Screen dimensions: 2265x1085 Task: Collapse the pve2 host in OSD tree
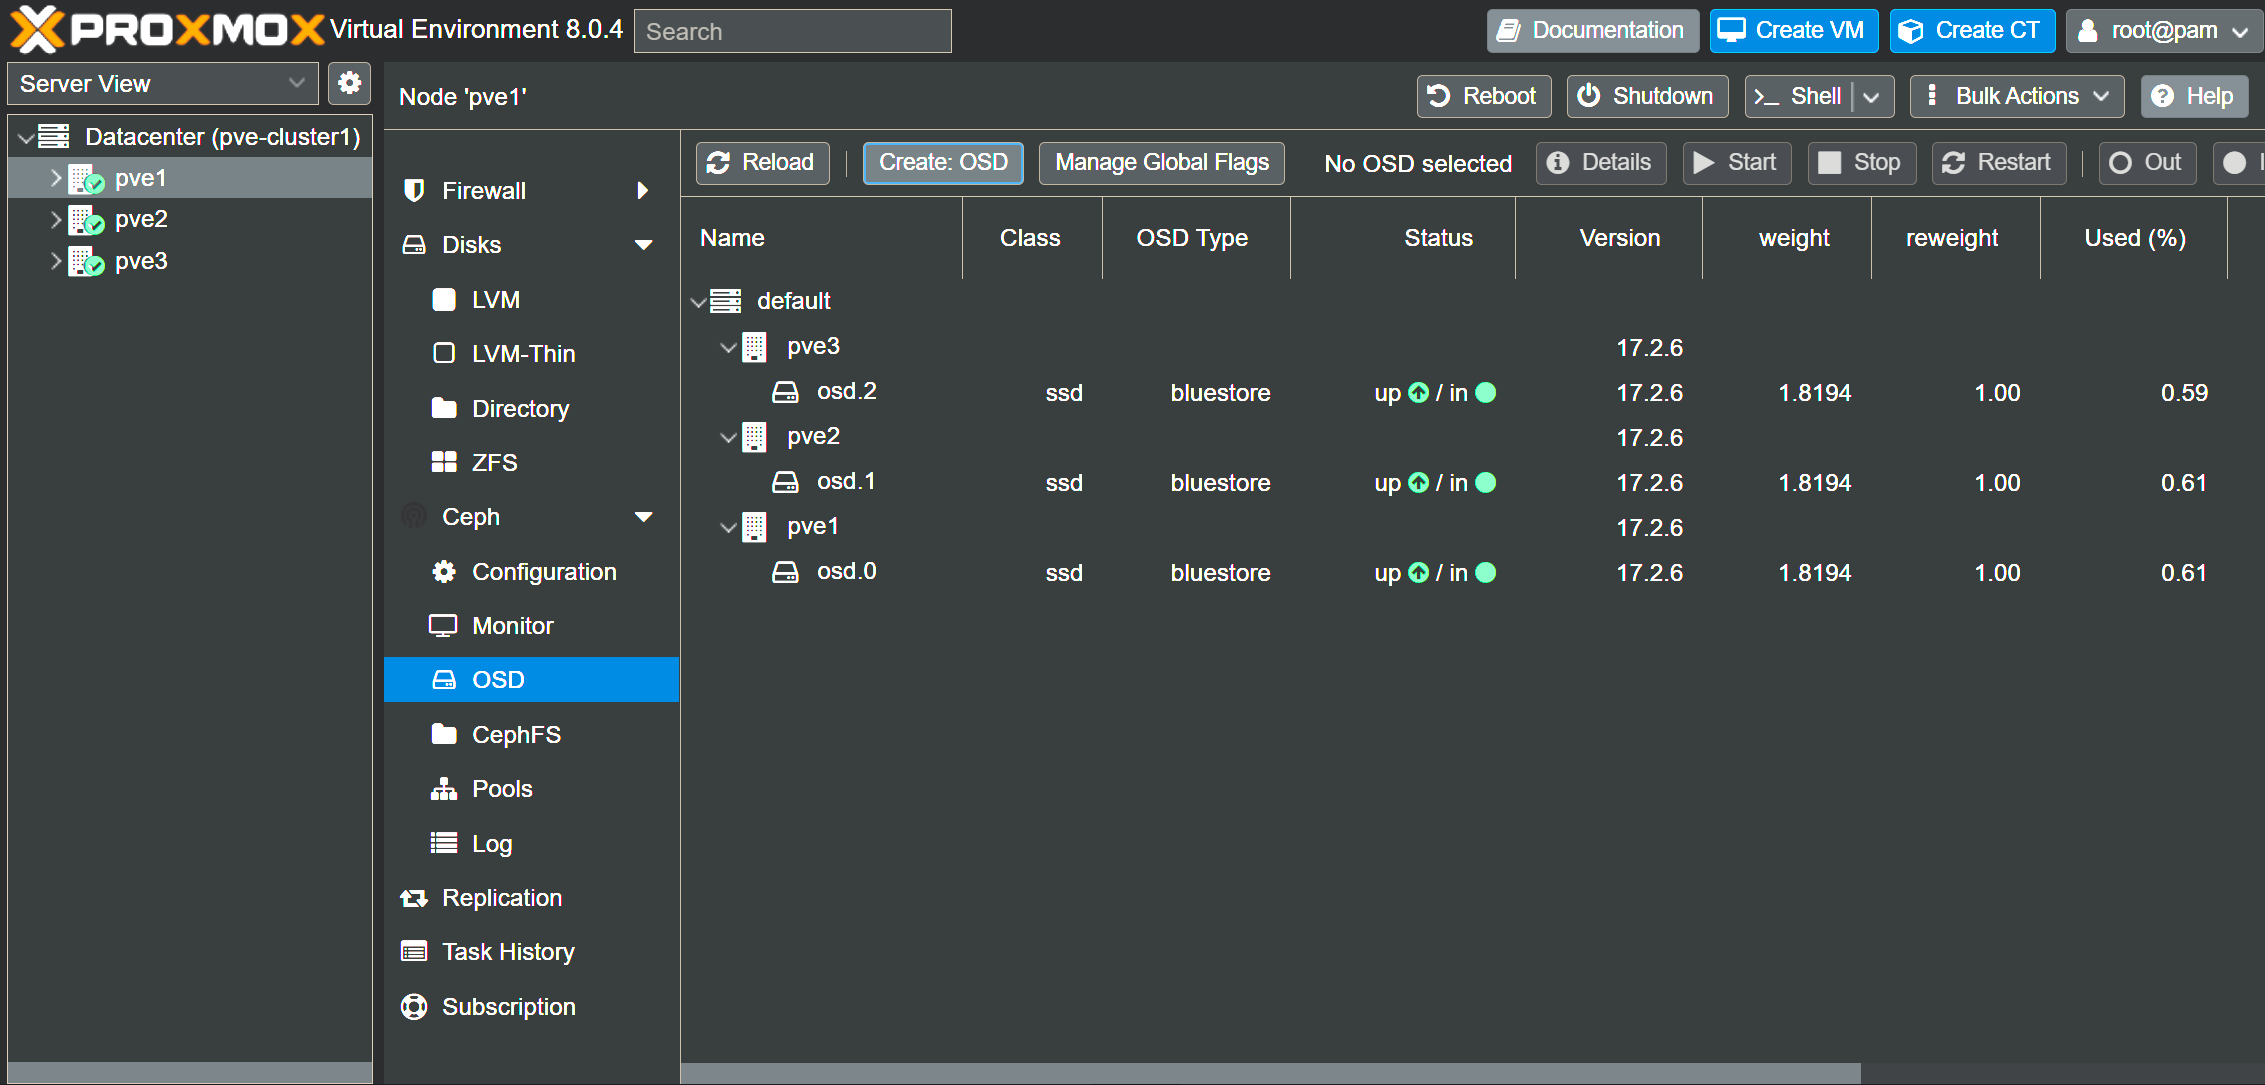728,438
